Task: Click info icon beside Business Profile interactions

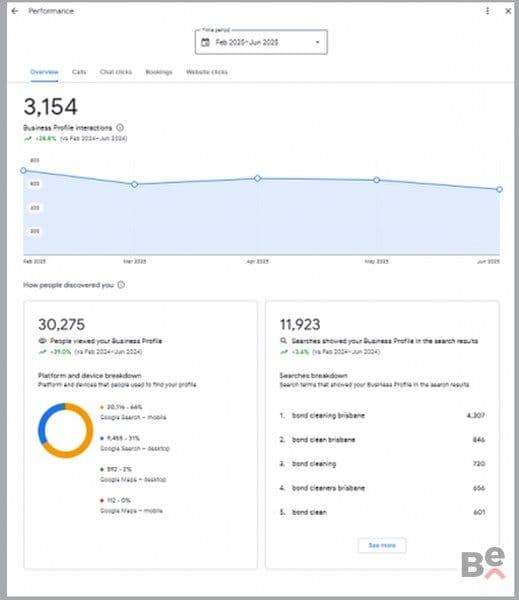Action: [120, 127]
